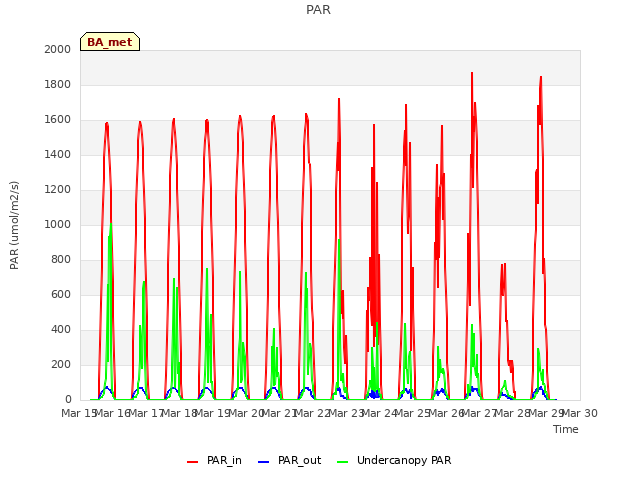
Task: Click the y-axis label PAR (umol/m2/s)
Action: tap(14, 225)
